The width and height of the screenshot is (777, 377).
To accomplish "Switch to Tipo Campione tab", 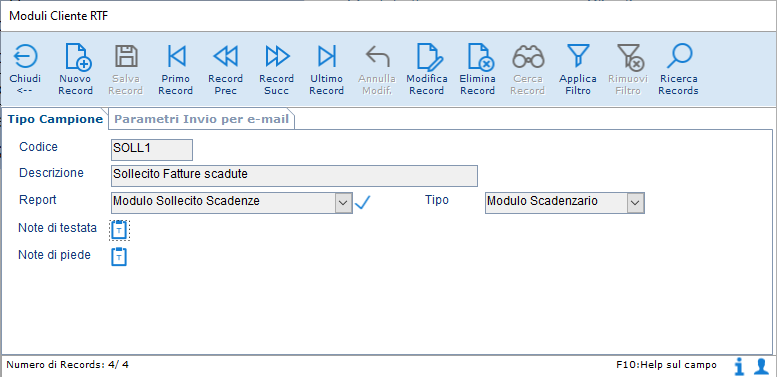I will point(55,119).
